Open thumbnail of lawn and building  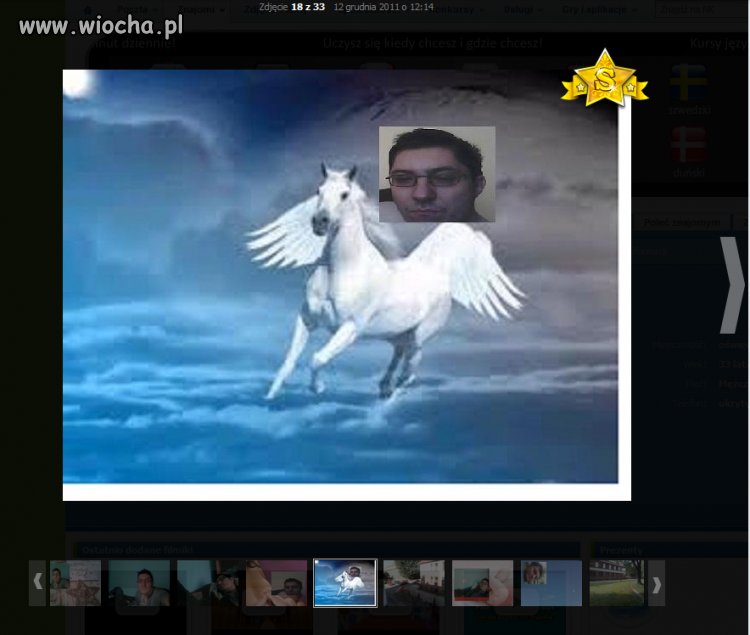617,583
